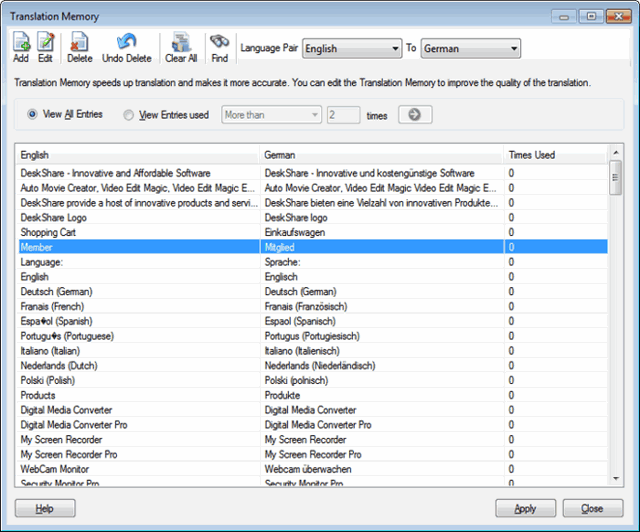Click the Close button at bottom
The height and width of the screenshot is (532, 640).
click(x=593, y=509)
